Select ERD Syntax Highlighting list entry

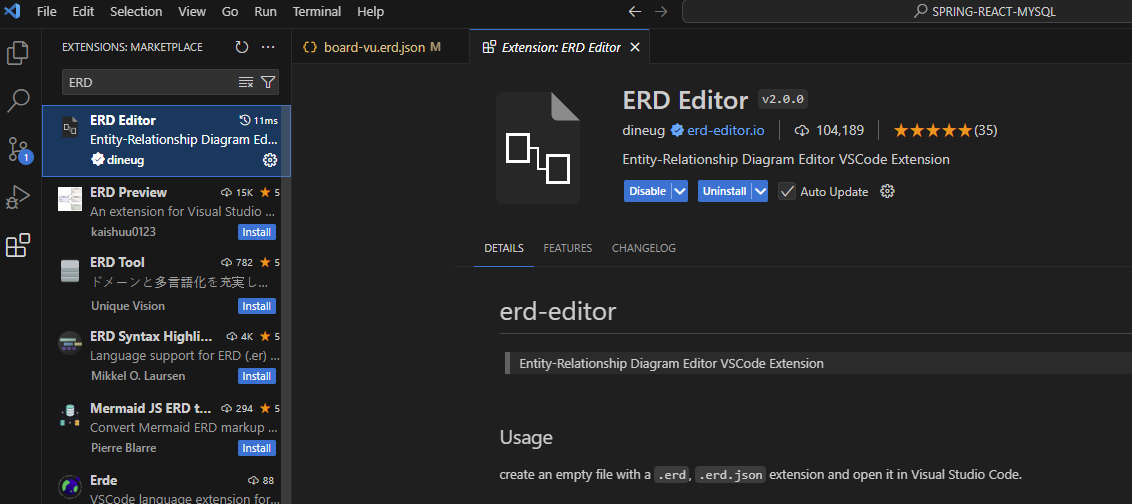point(167,357)
